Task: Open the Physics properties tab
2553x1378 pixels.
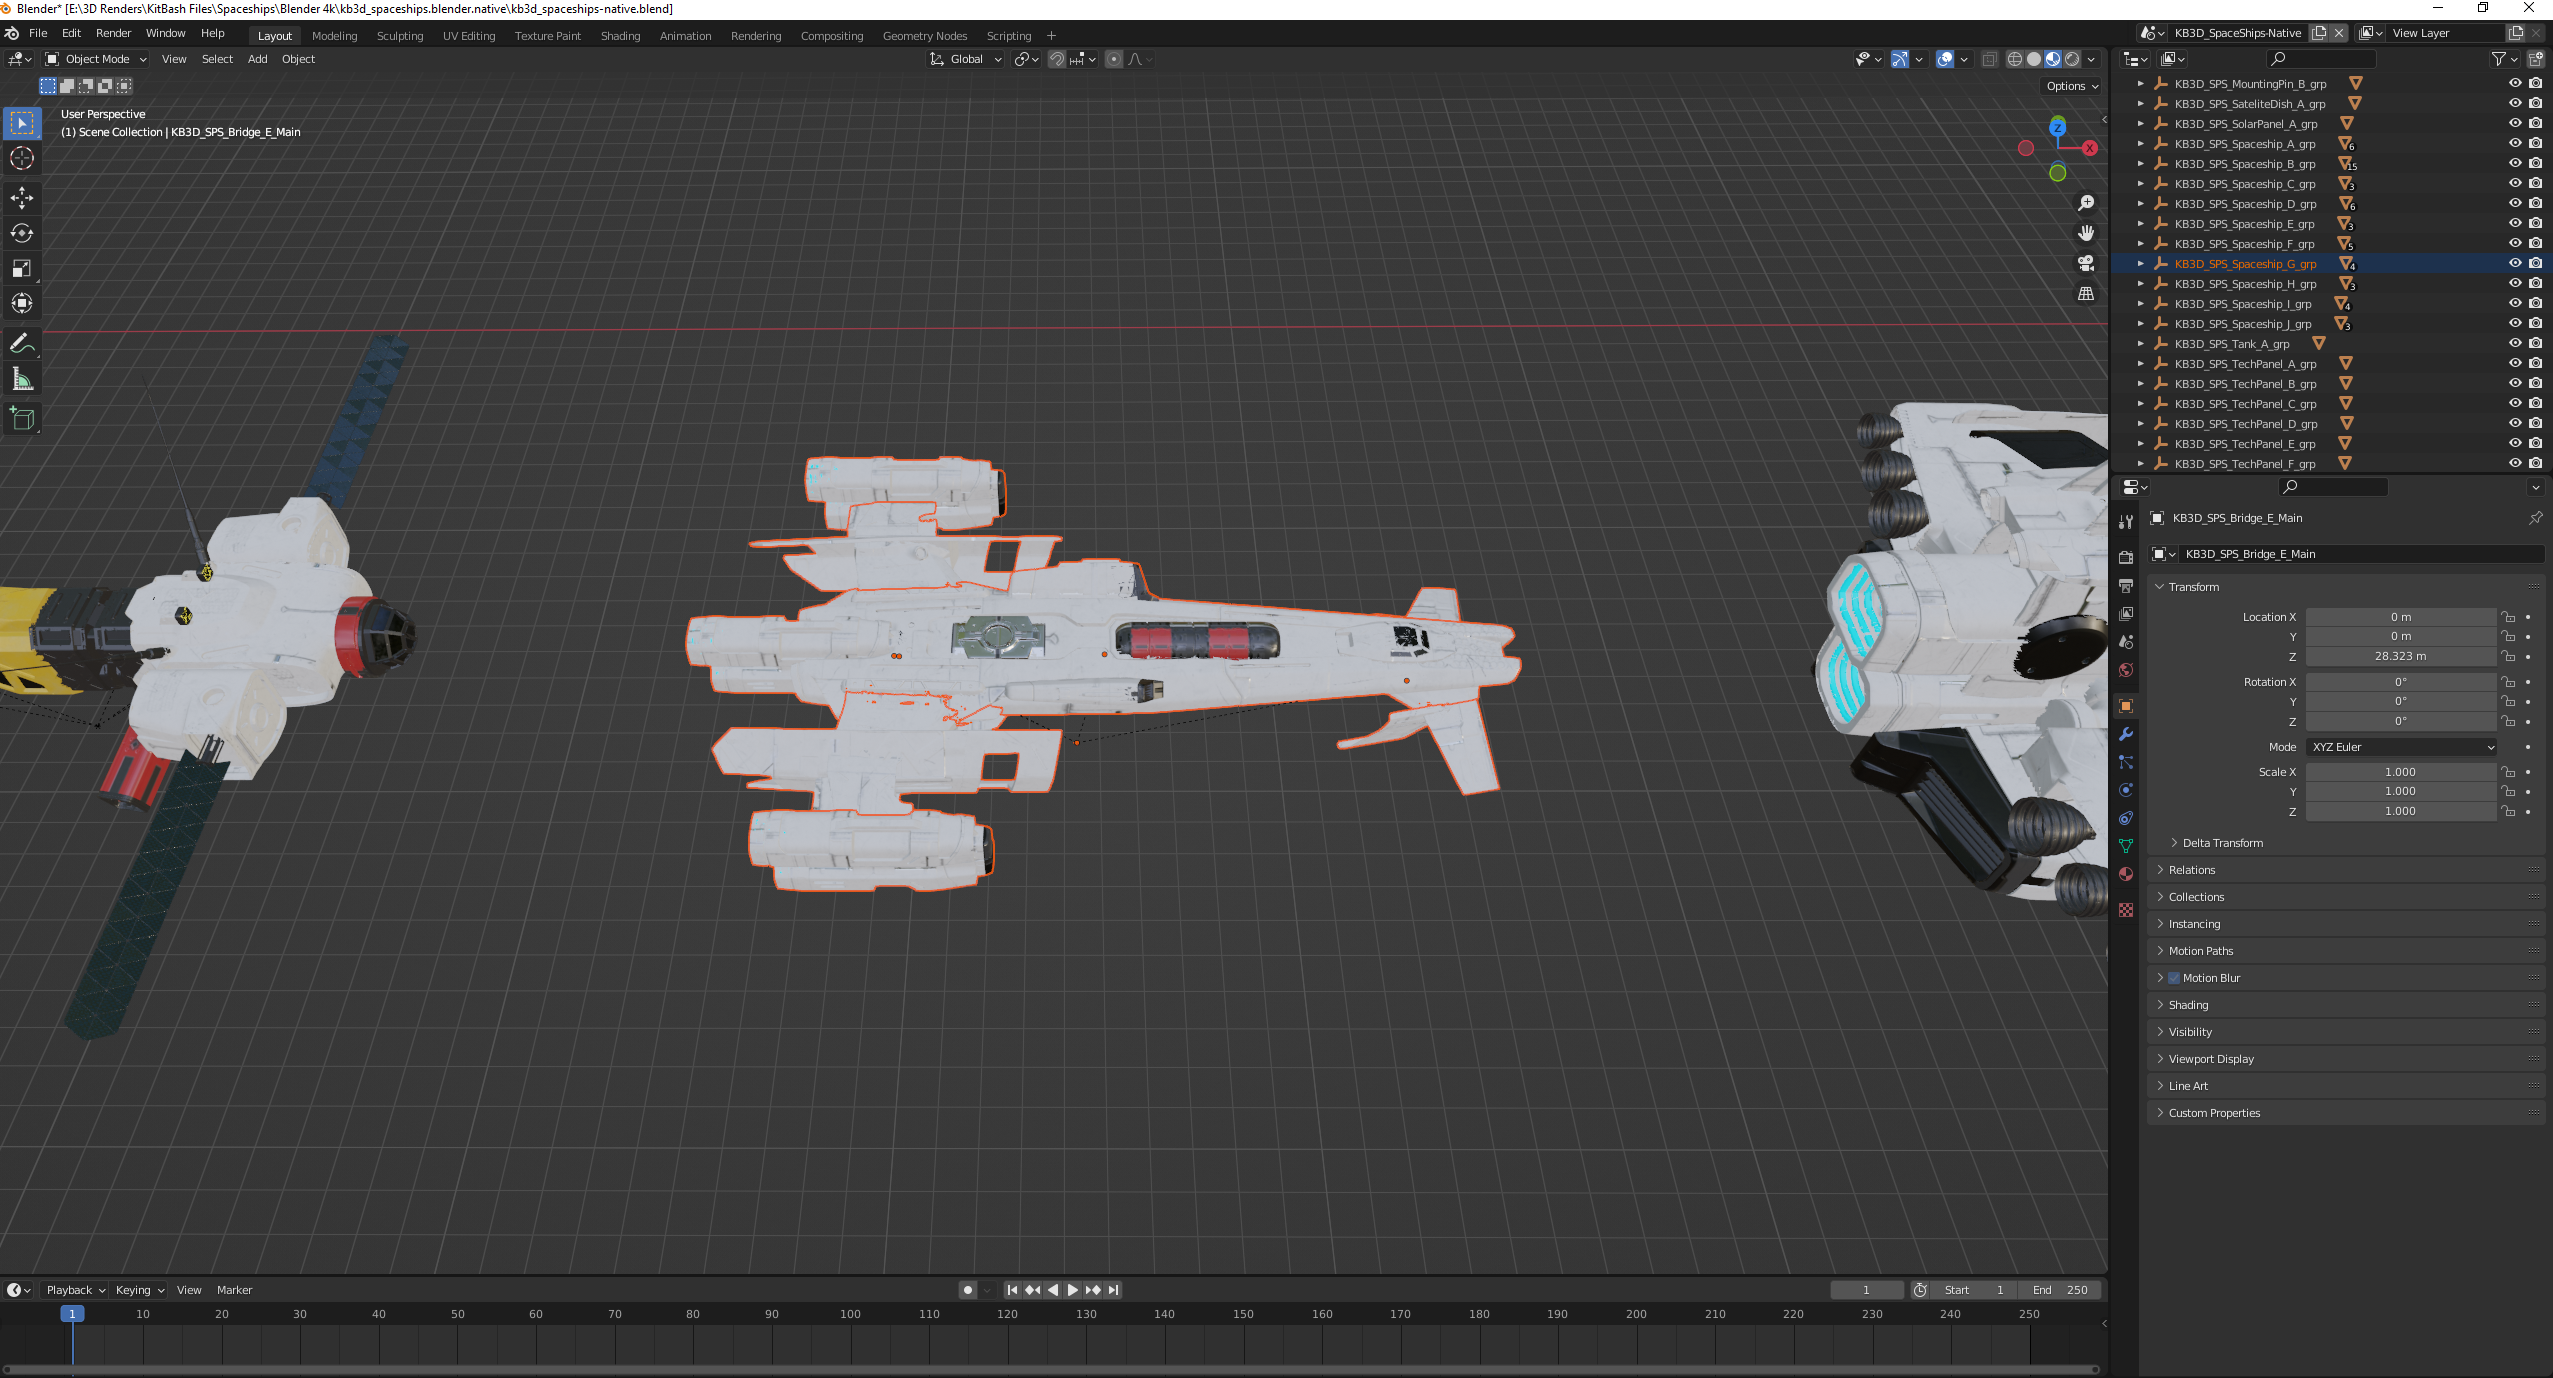Action: click(x=2126, y=790)
